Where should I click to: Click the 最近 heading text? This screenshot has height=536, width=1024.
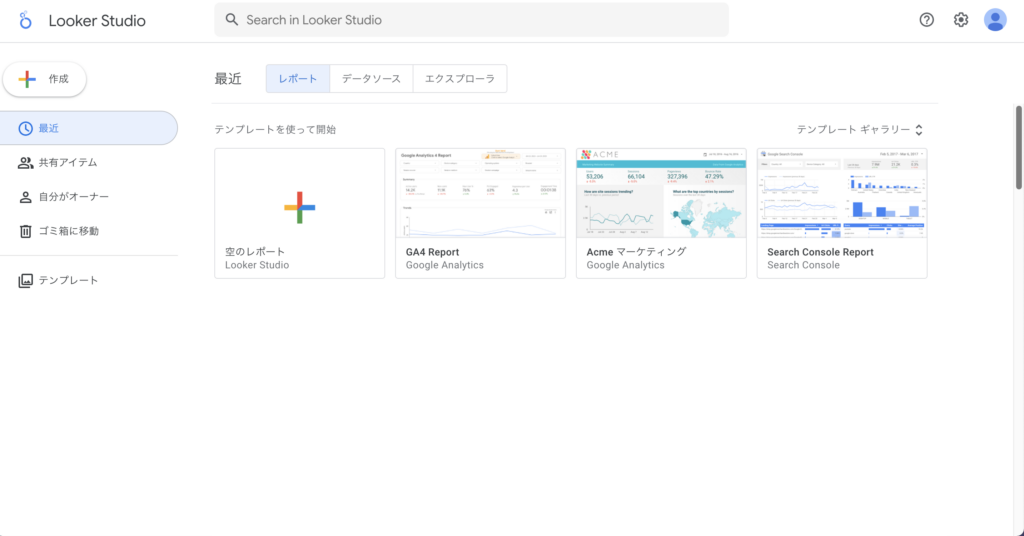(x=228, y=79)
